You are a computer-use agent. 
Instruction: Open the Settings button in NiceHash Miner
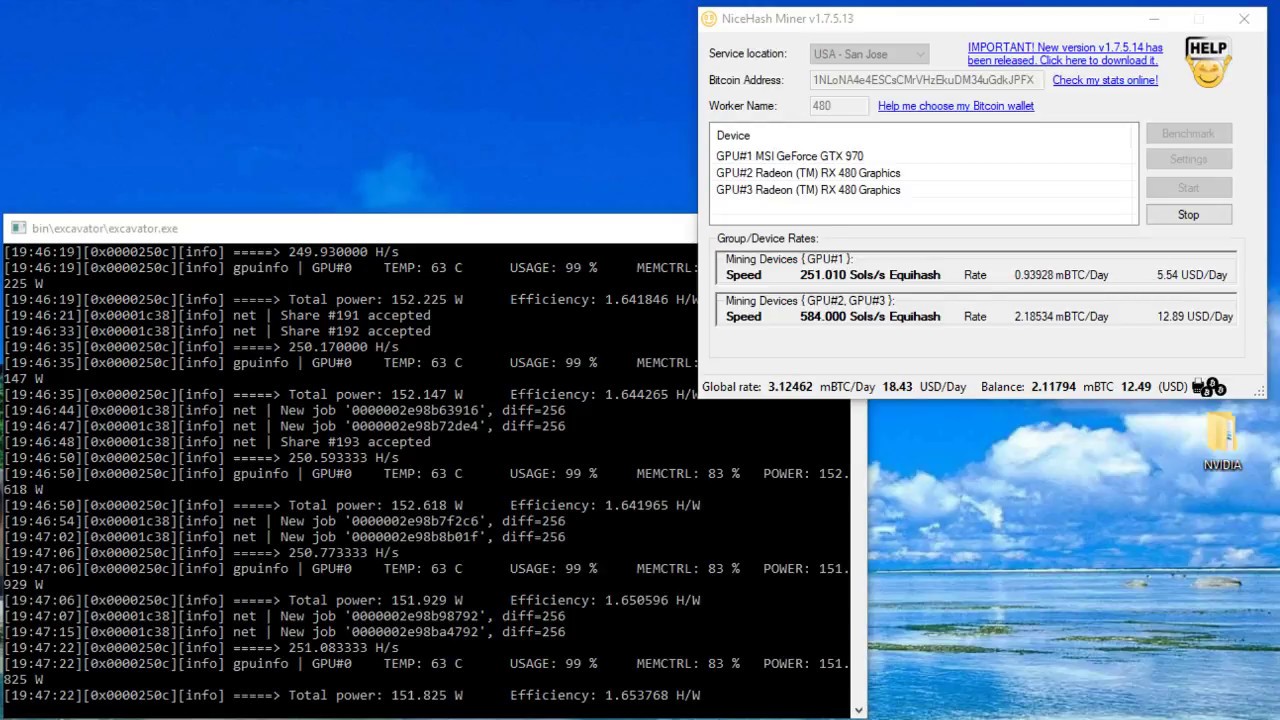coord(1188,159)
